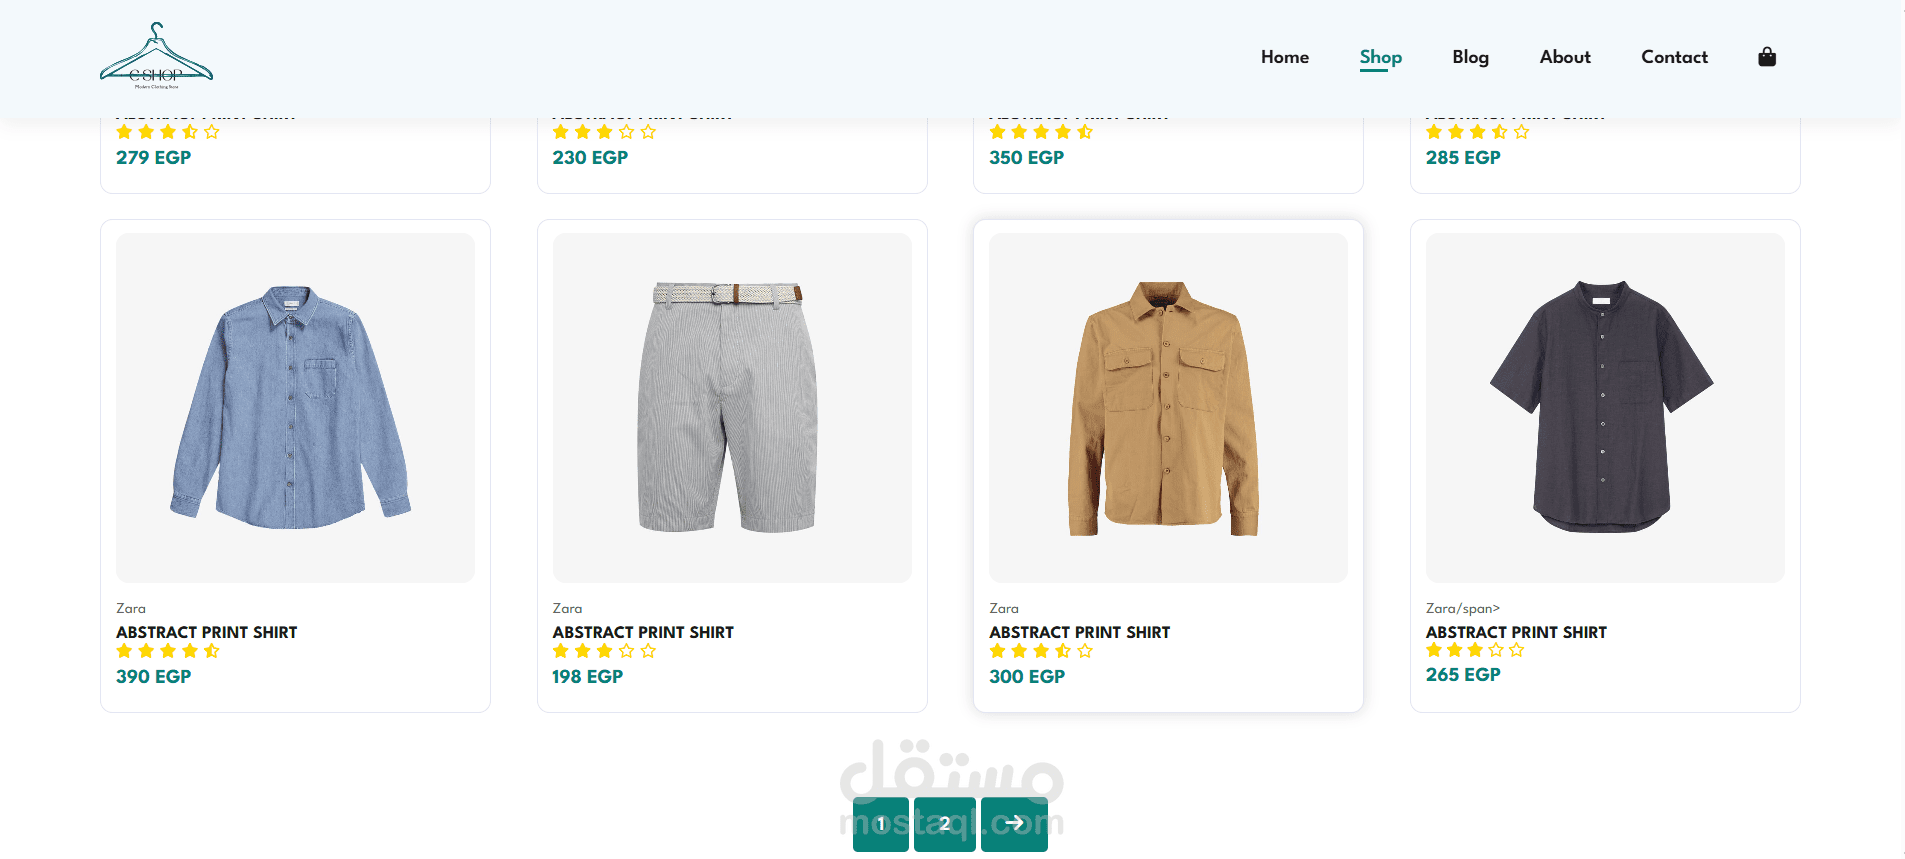Go to pagination page 1
Viewport: 1905px width, 859px height.
[x=881, y=824]
